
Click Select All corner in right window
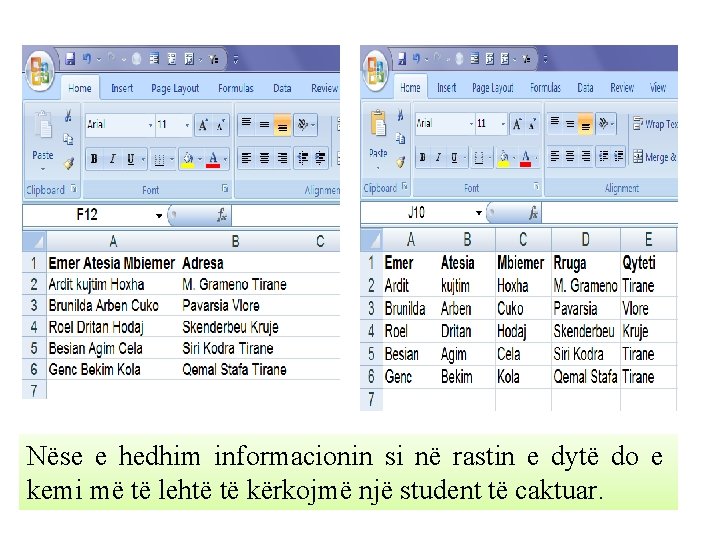371,240
